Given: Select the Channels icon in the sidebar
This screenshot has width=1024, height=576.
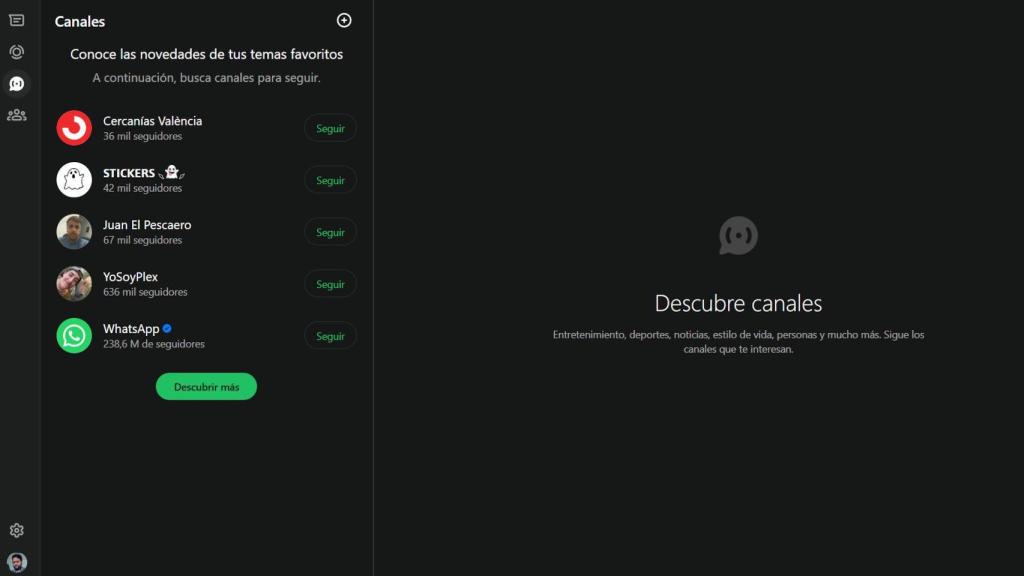Looking at the screenshot, I should tap(16, 83).
